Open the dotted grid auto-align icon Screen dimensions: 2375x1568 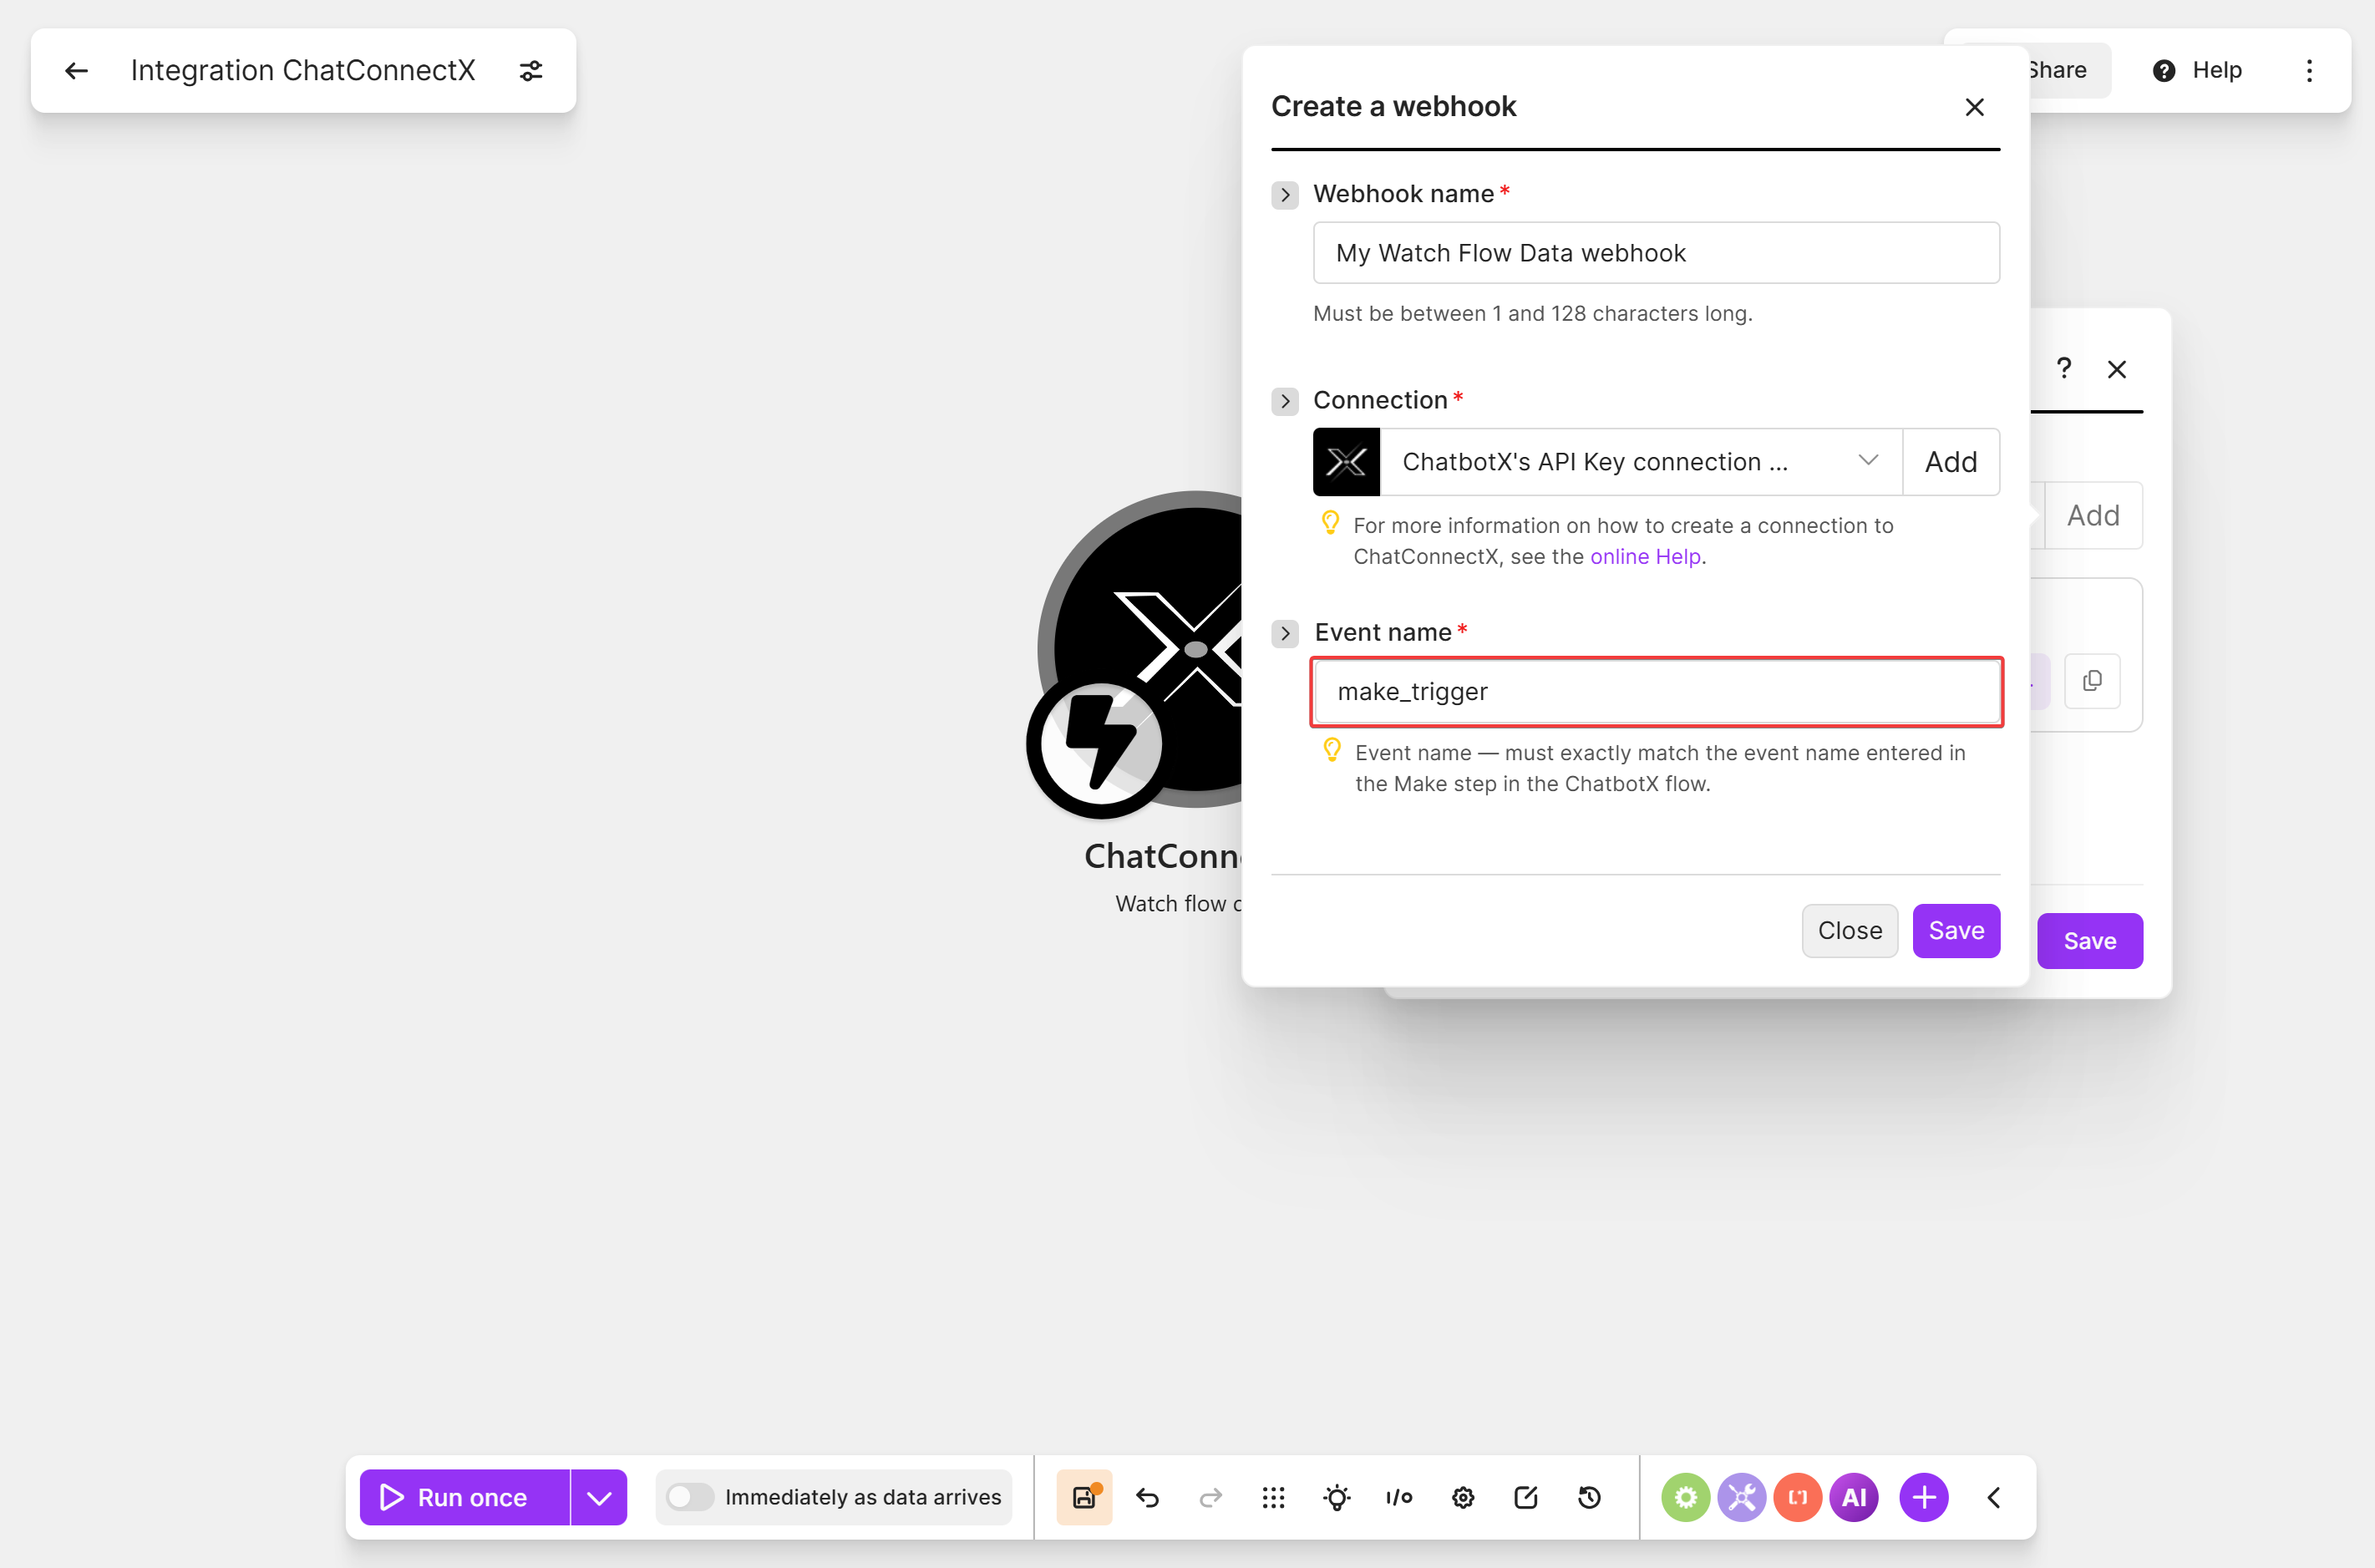pos(1273,1497)
